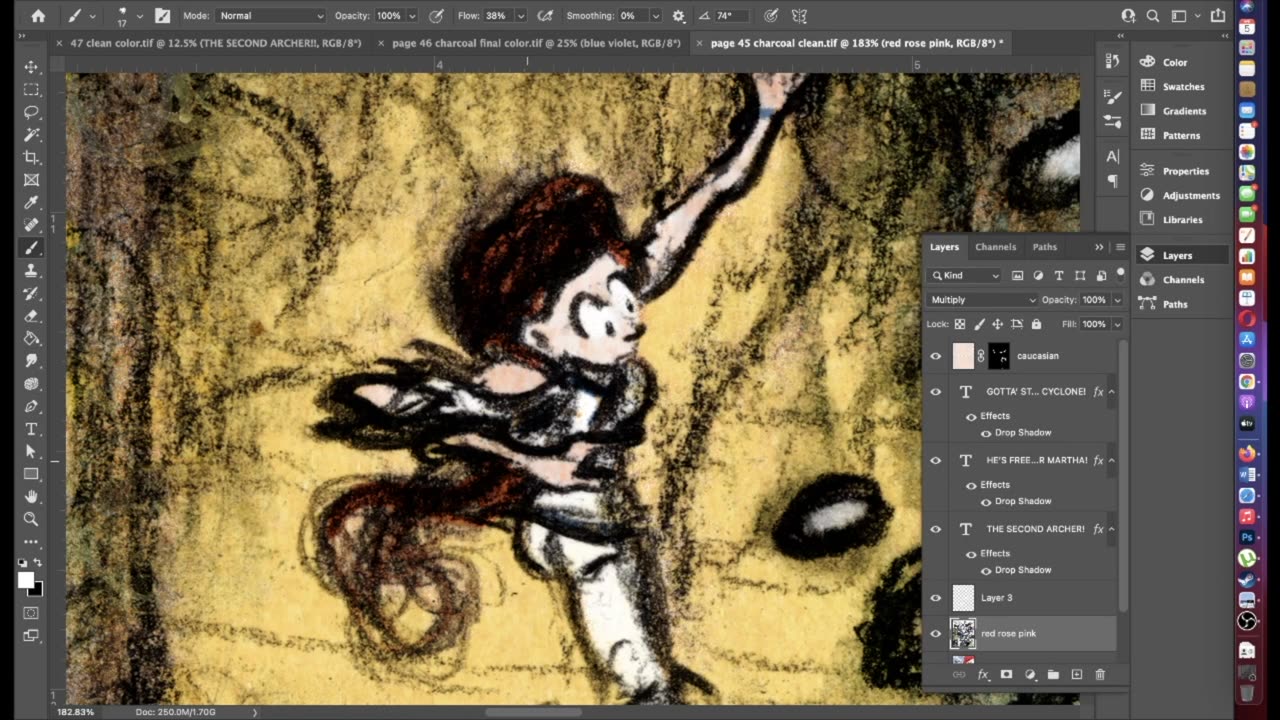Open the brush Mode dropdown
Image resolution: width=1280 pixels, height=720 pixels.
pyautogui.click(x=270, y=16)
